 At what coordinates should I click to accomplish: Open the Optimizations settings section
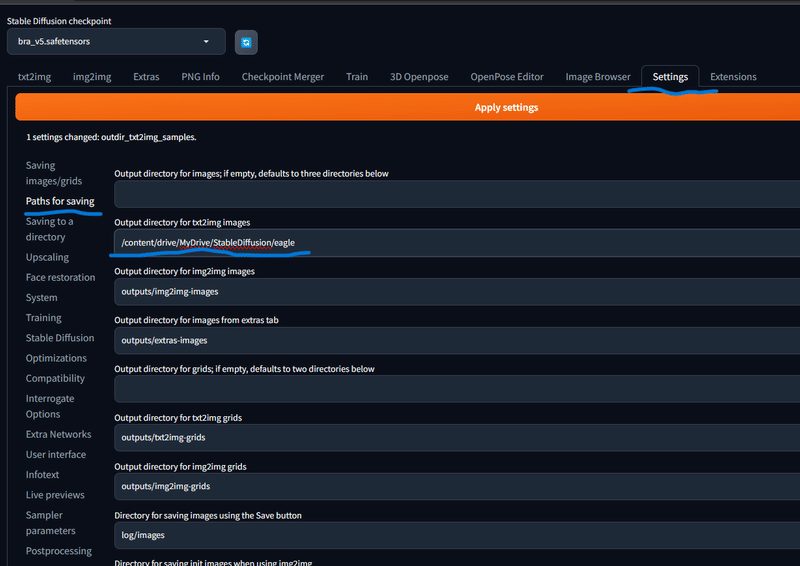56,358
